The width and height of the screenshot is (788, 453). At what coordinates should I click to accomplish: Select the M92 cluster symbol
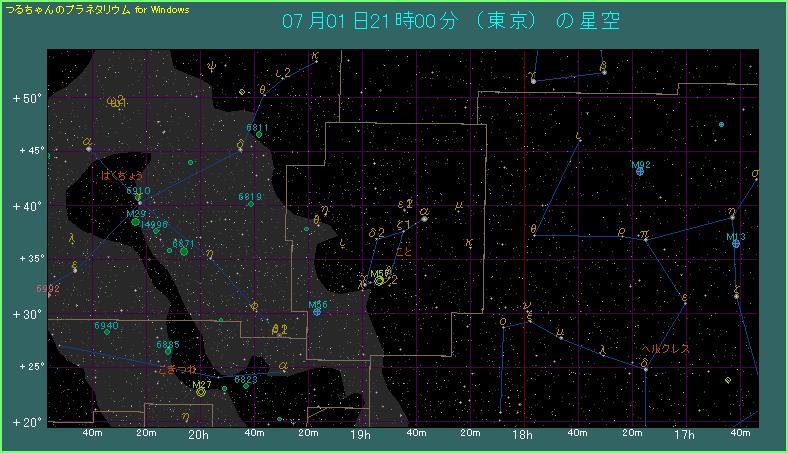[640, 171]
